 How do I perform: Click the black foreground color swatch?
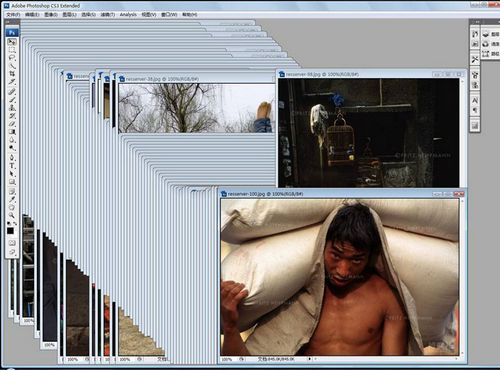tap(10, 230)
